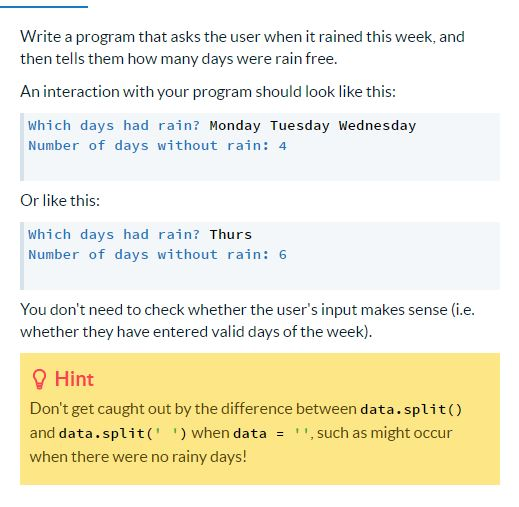Click the 'Write a program' instruction paragraph
519x507 pixels.
point(242,48)
